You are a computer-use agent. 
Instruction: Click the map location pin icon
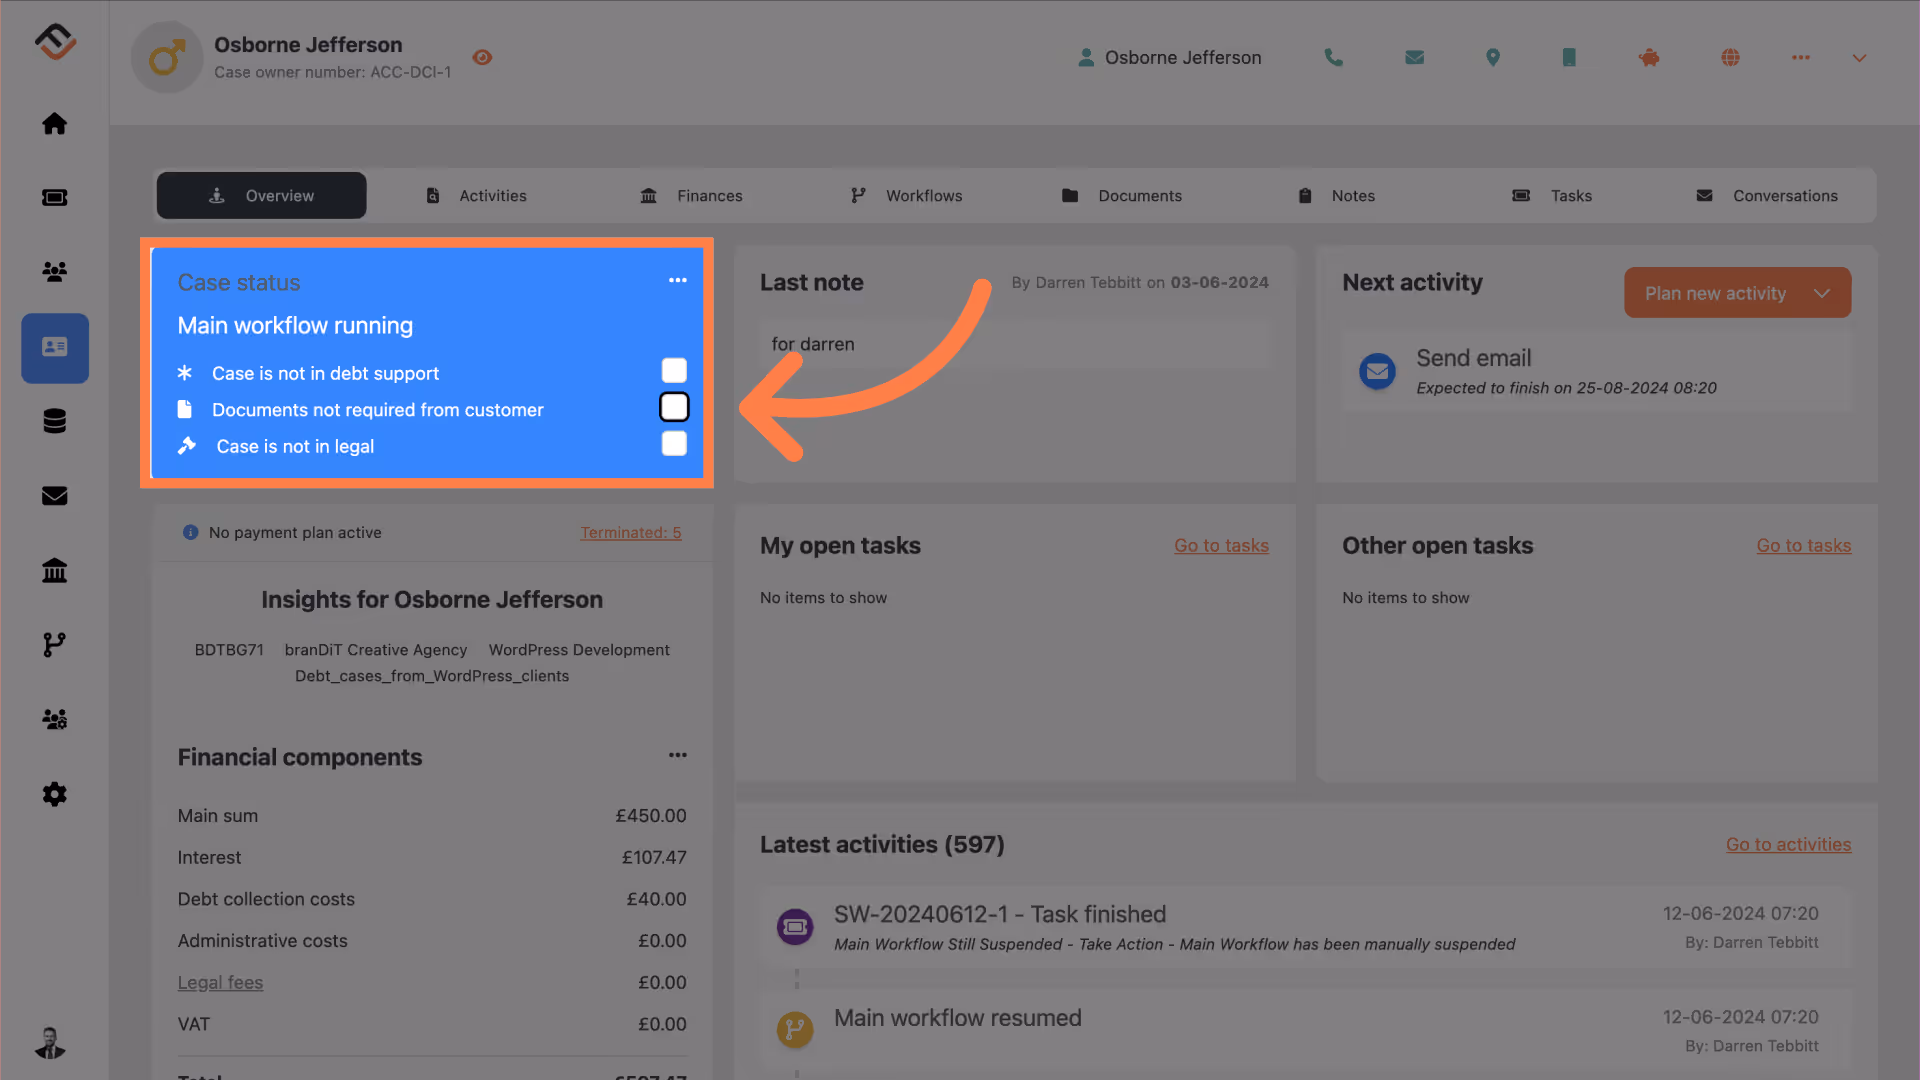[1492, 58]
